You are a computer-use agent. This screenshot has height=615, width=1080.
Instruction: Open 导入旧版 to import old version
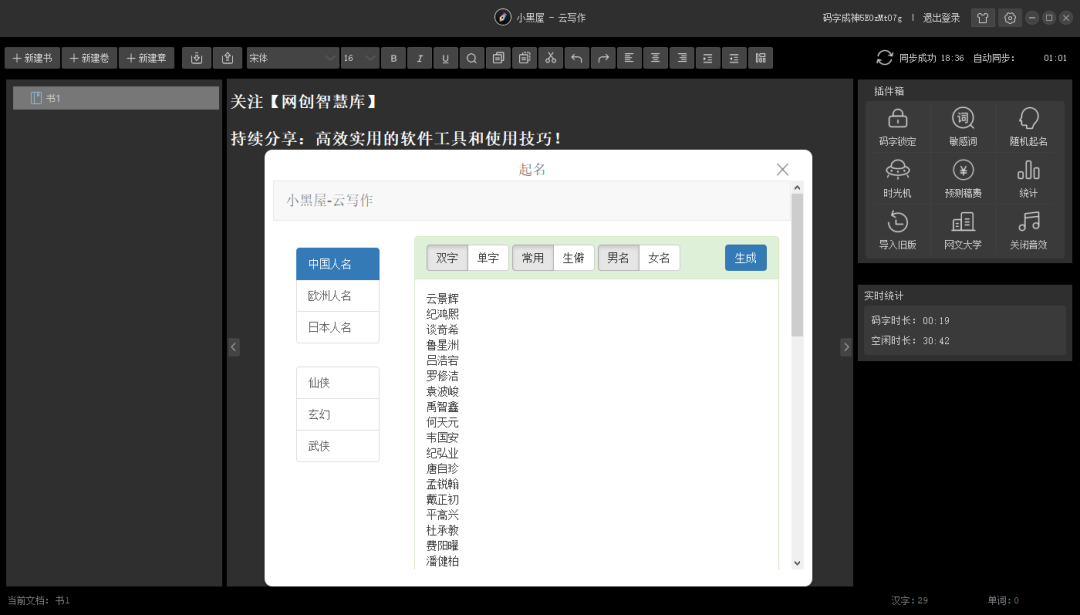(897, 230)
